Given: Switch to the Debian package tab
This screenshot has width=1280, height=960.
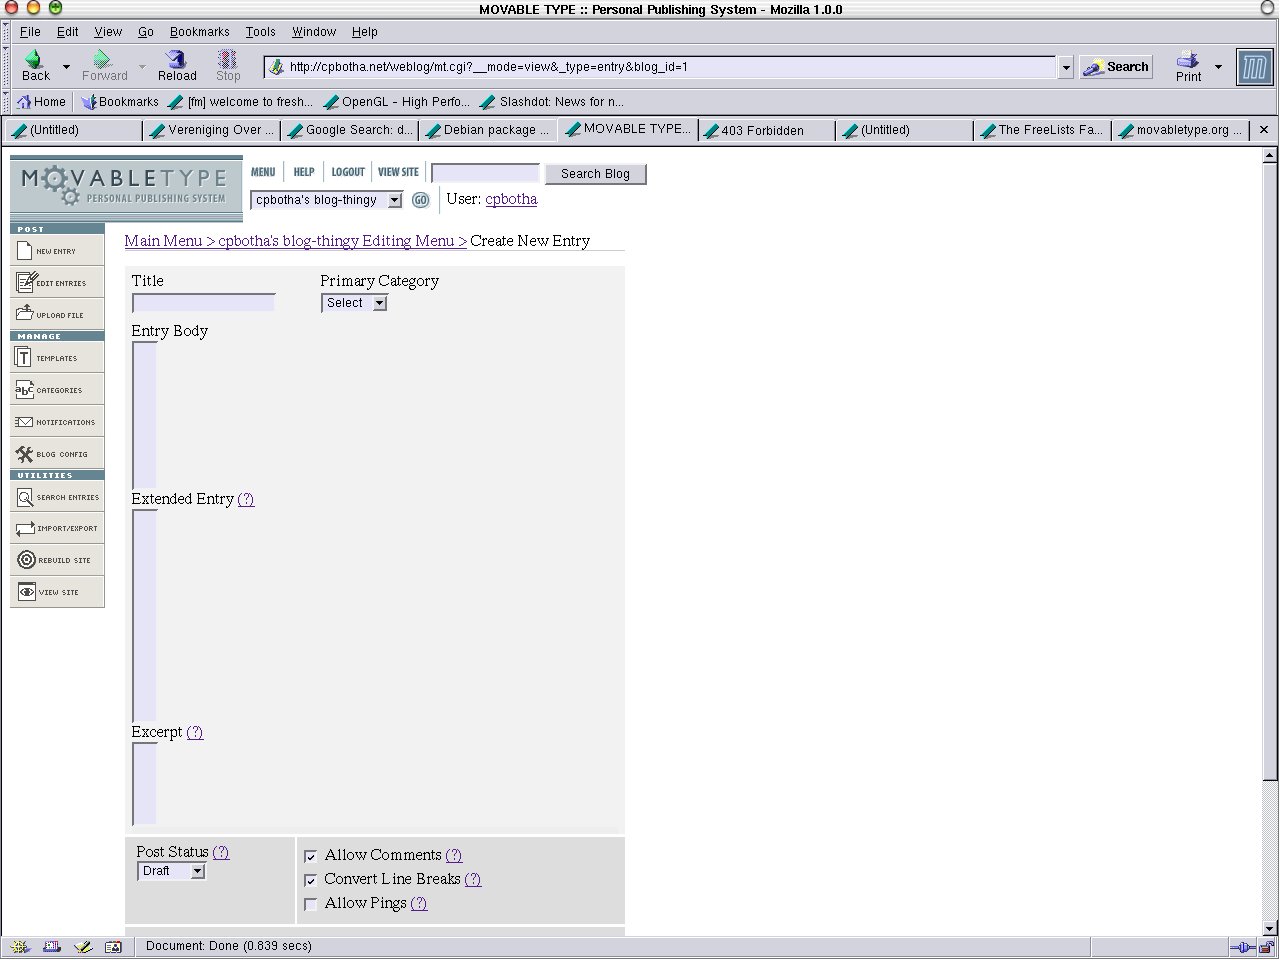Looking at the screenshot, I should point(487,130).
